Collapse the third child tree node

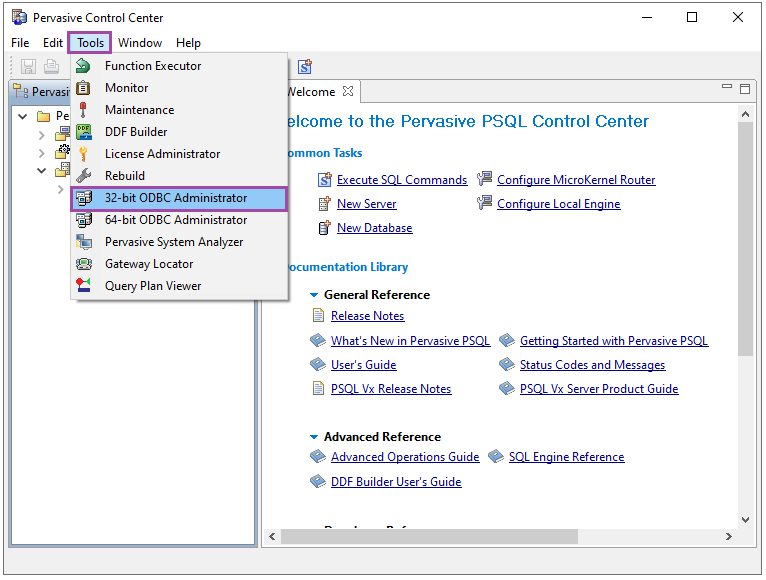[x=42, y=171]
